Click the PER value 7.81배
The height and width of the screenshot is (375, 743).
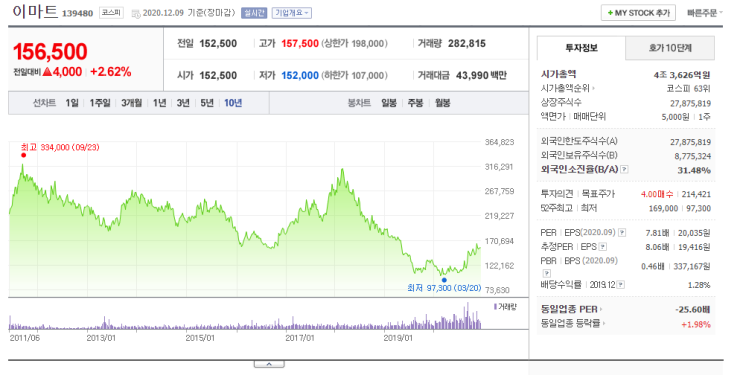[x=658, y=233]
